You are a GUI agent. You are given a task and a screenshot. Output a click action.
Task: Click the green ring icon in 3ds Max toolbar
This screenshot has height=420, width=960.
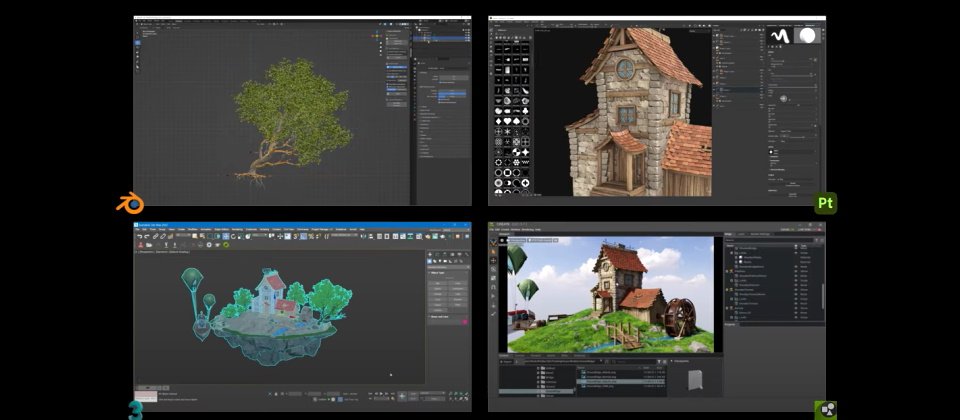pyautogui.click(x=226, y=245)
